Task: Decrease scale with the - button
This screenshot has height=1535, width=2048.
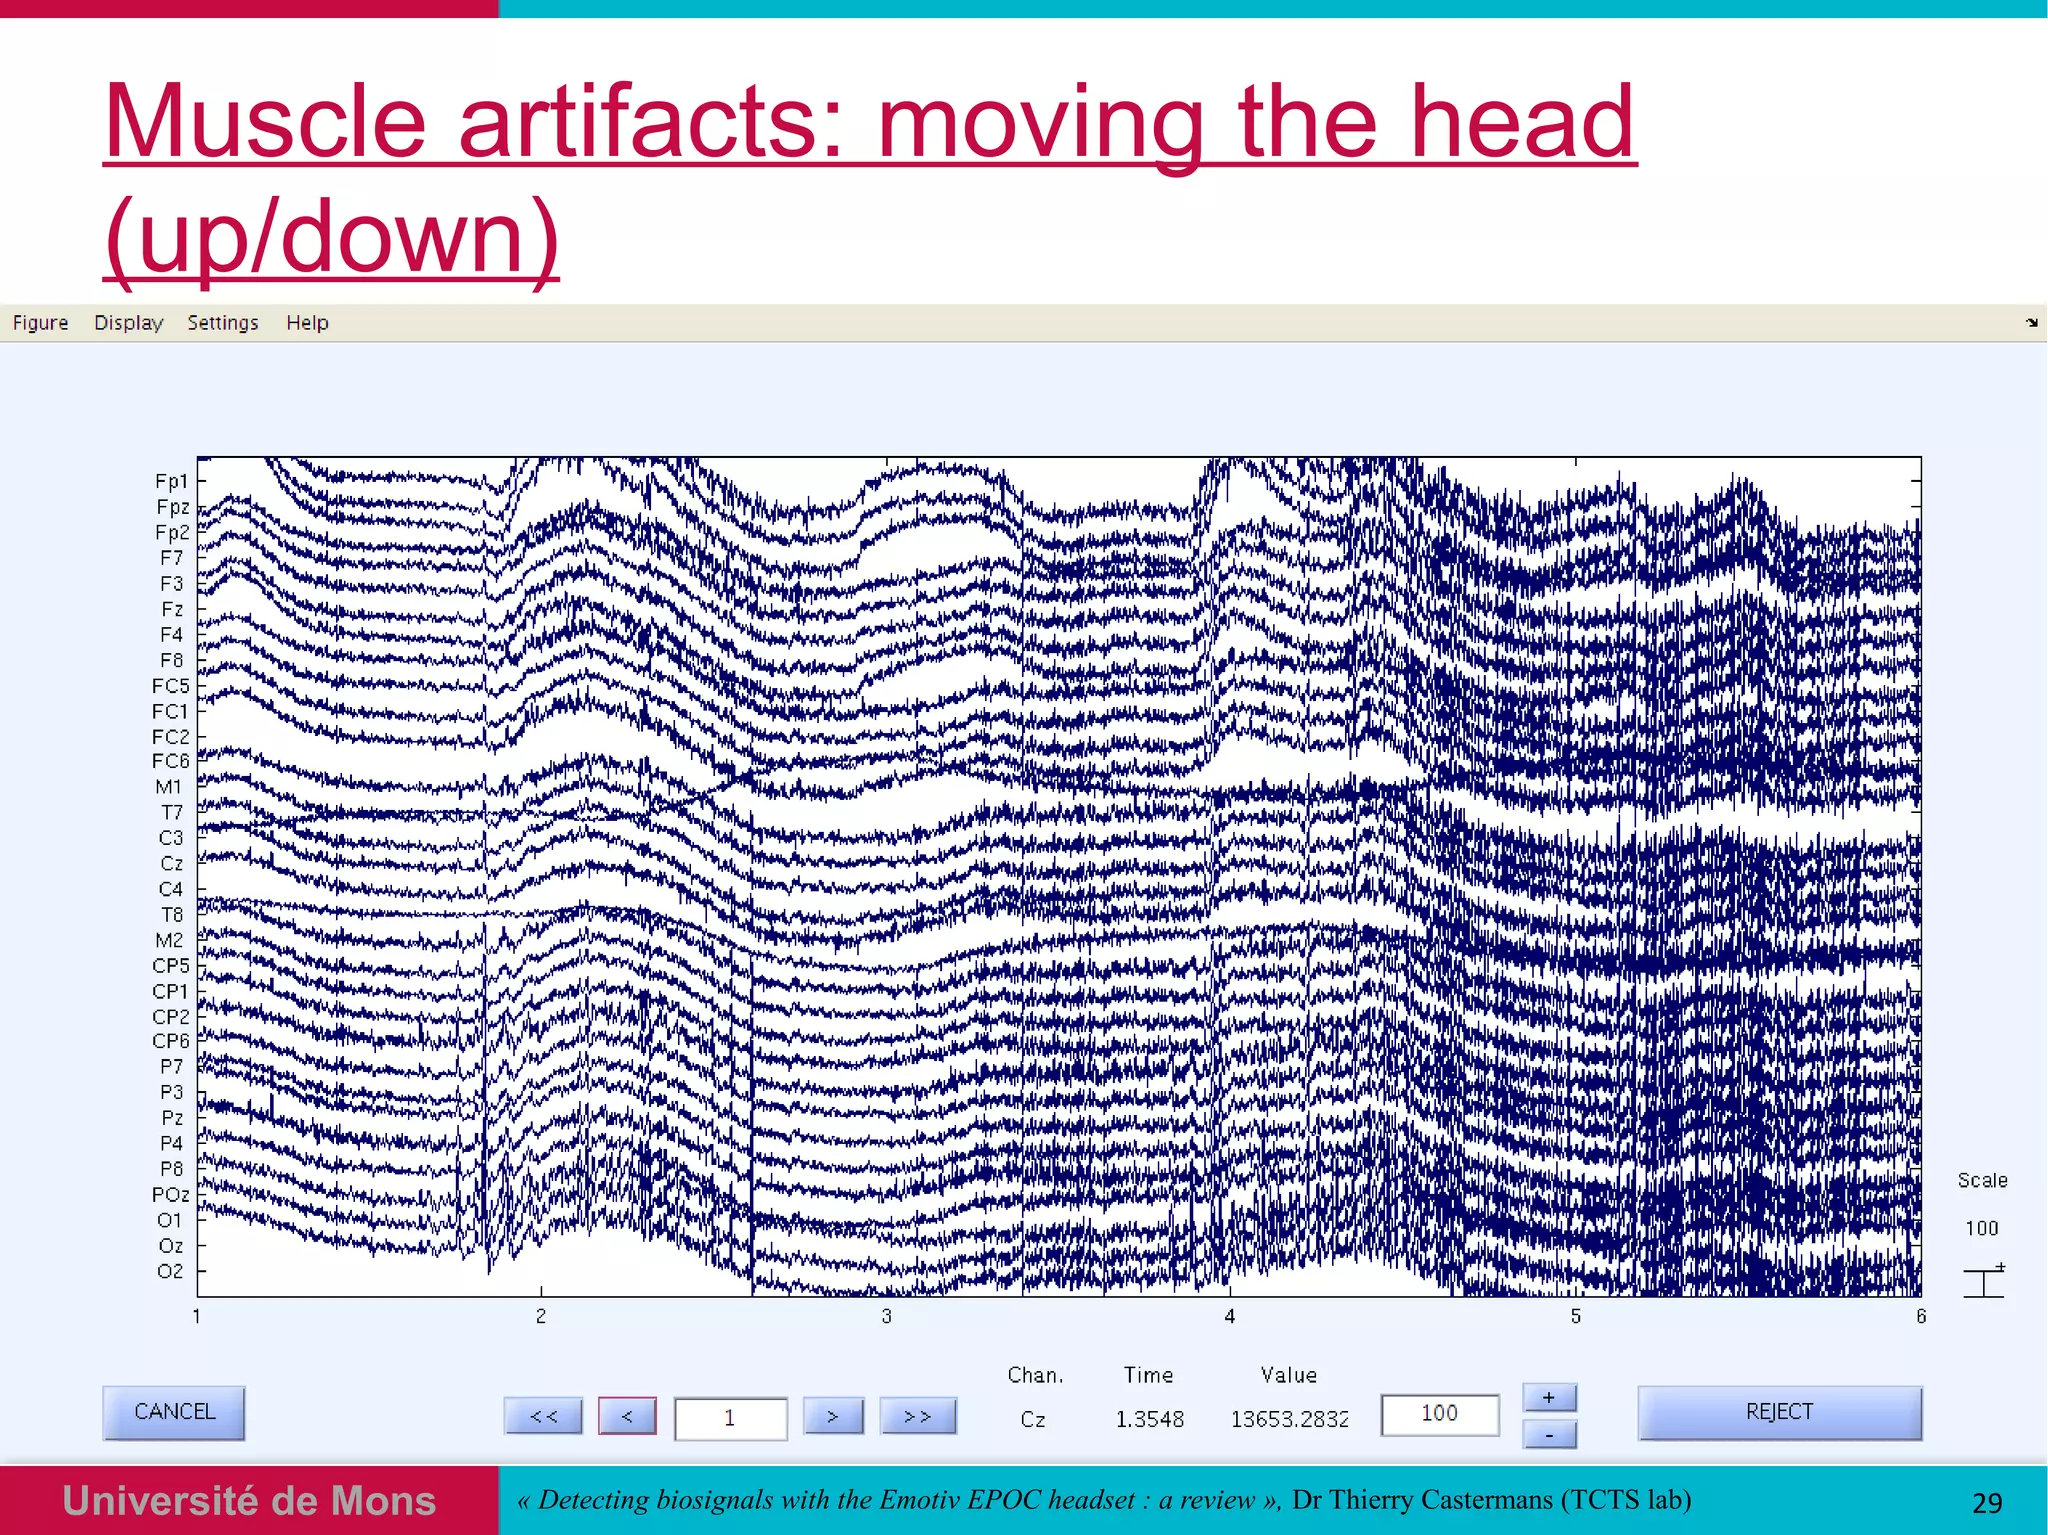Action: [1549, 1435]
